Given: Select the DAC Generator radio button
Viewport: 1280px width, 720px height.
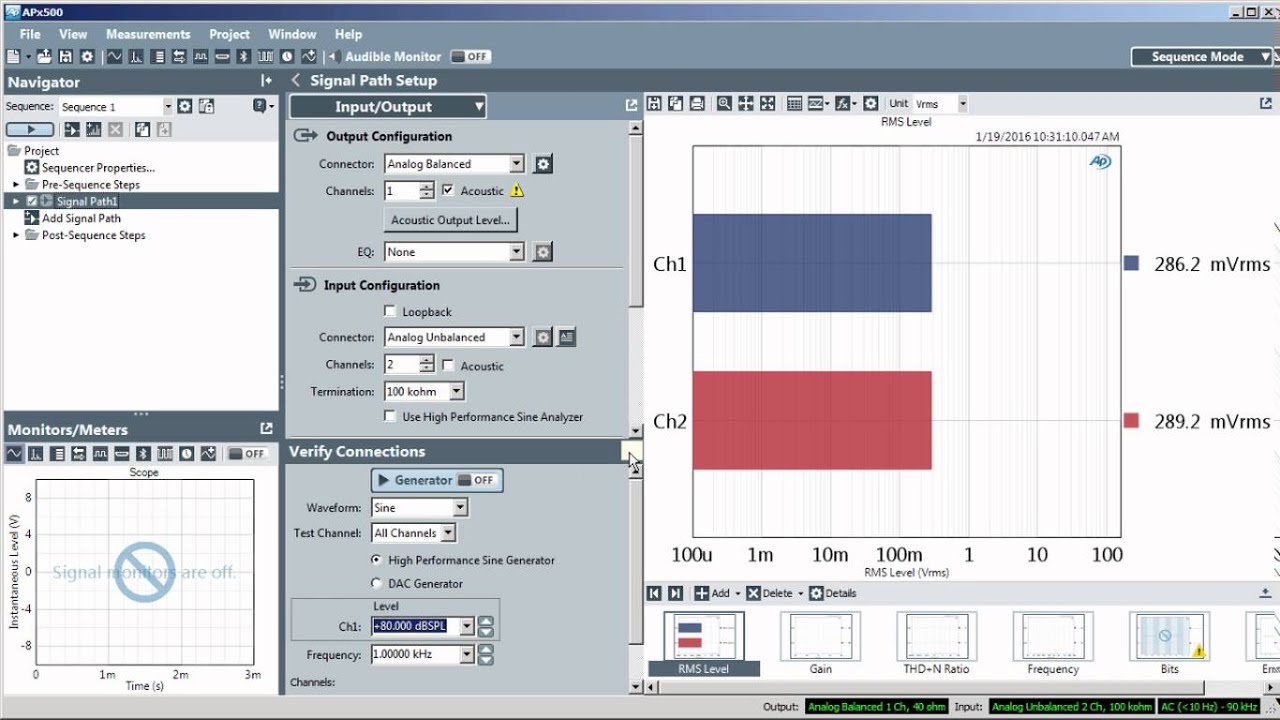Looking at the screenshot, I should [376, 583].
